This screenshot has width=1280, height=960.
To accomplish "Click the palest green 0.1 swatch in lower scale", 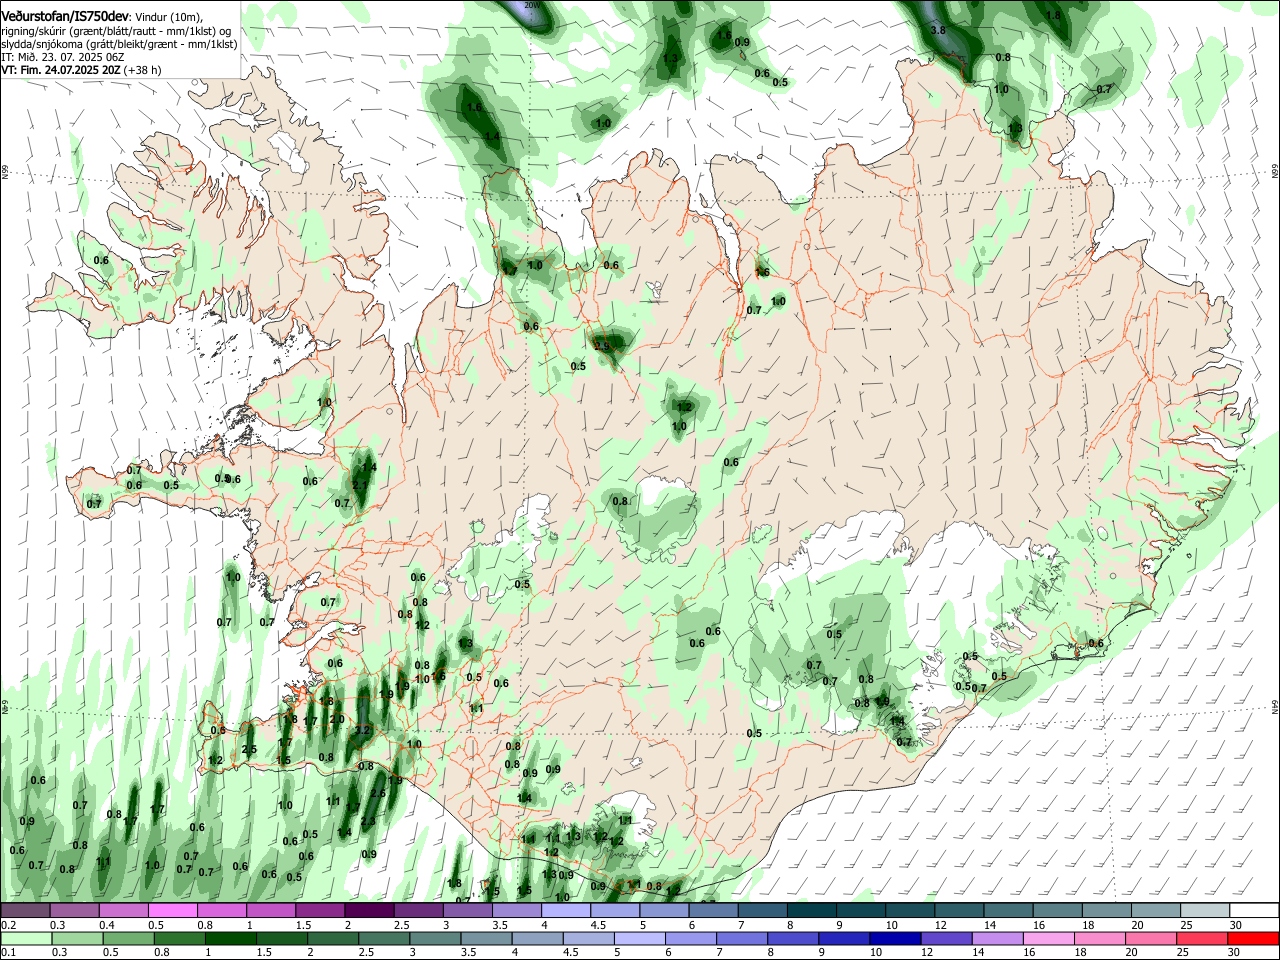I will click(25, 938).
